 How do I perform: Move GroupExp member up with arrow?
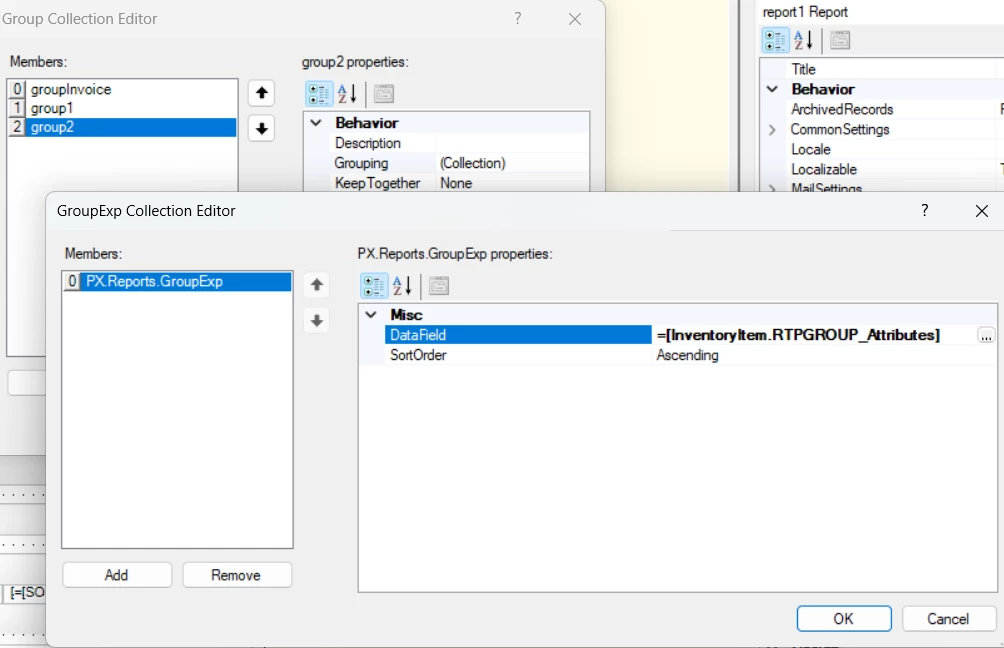coord(317,285)
